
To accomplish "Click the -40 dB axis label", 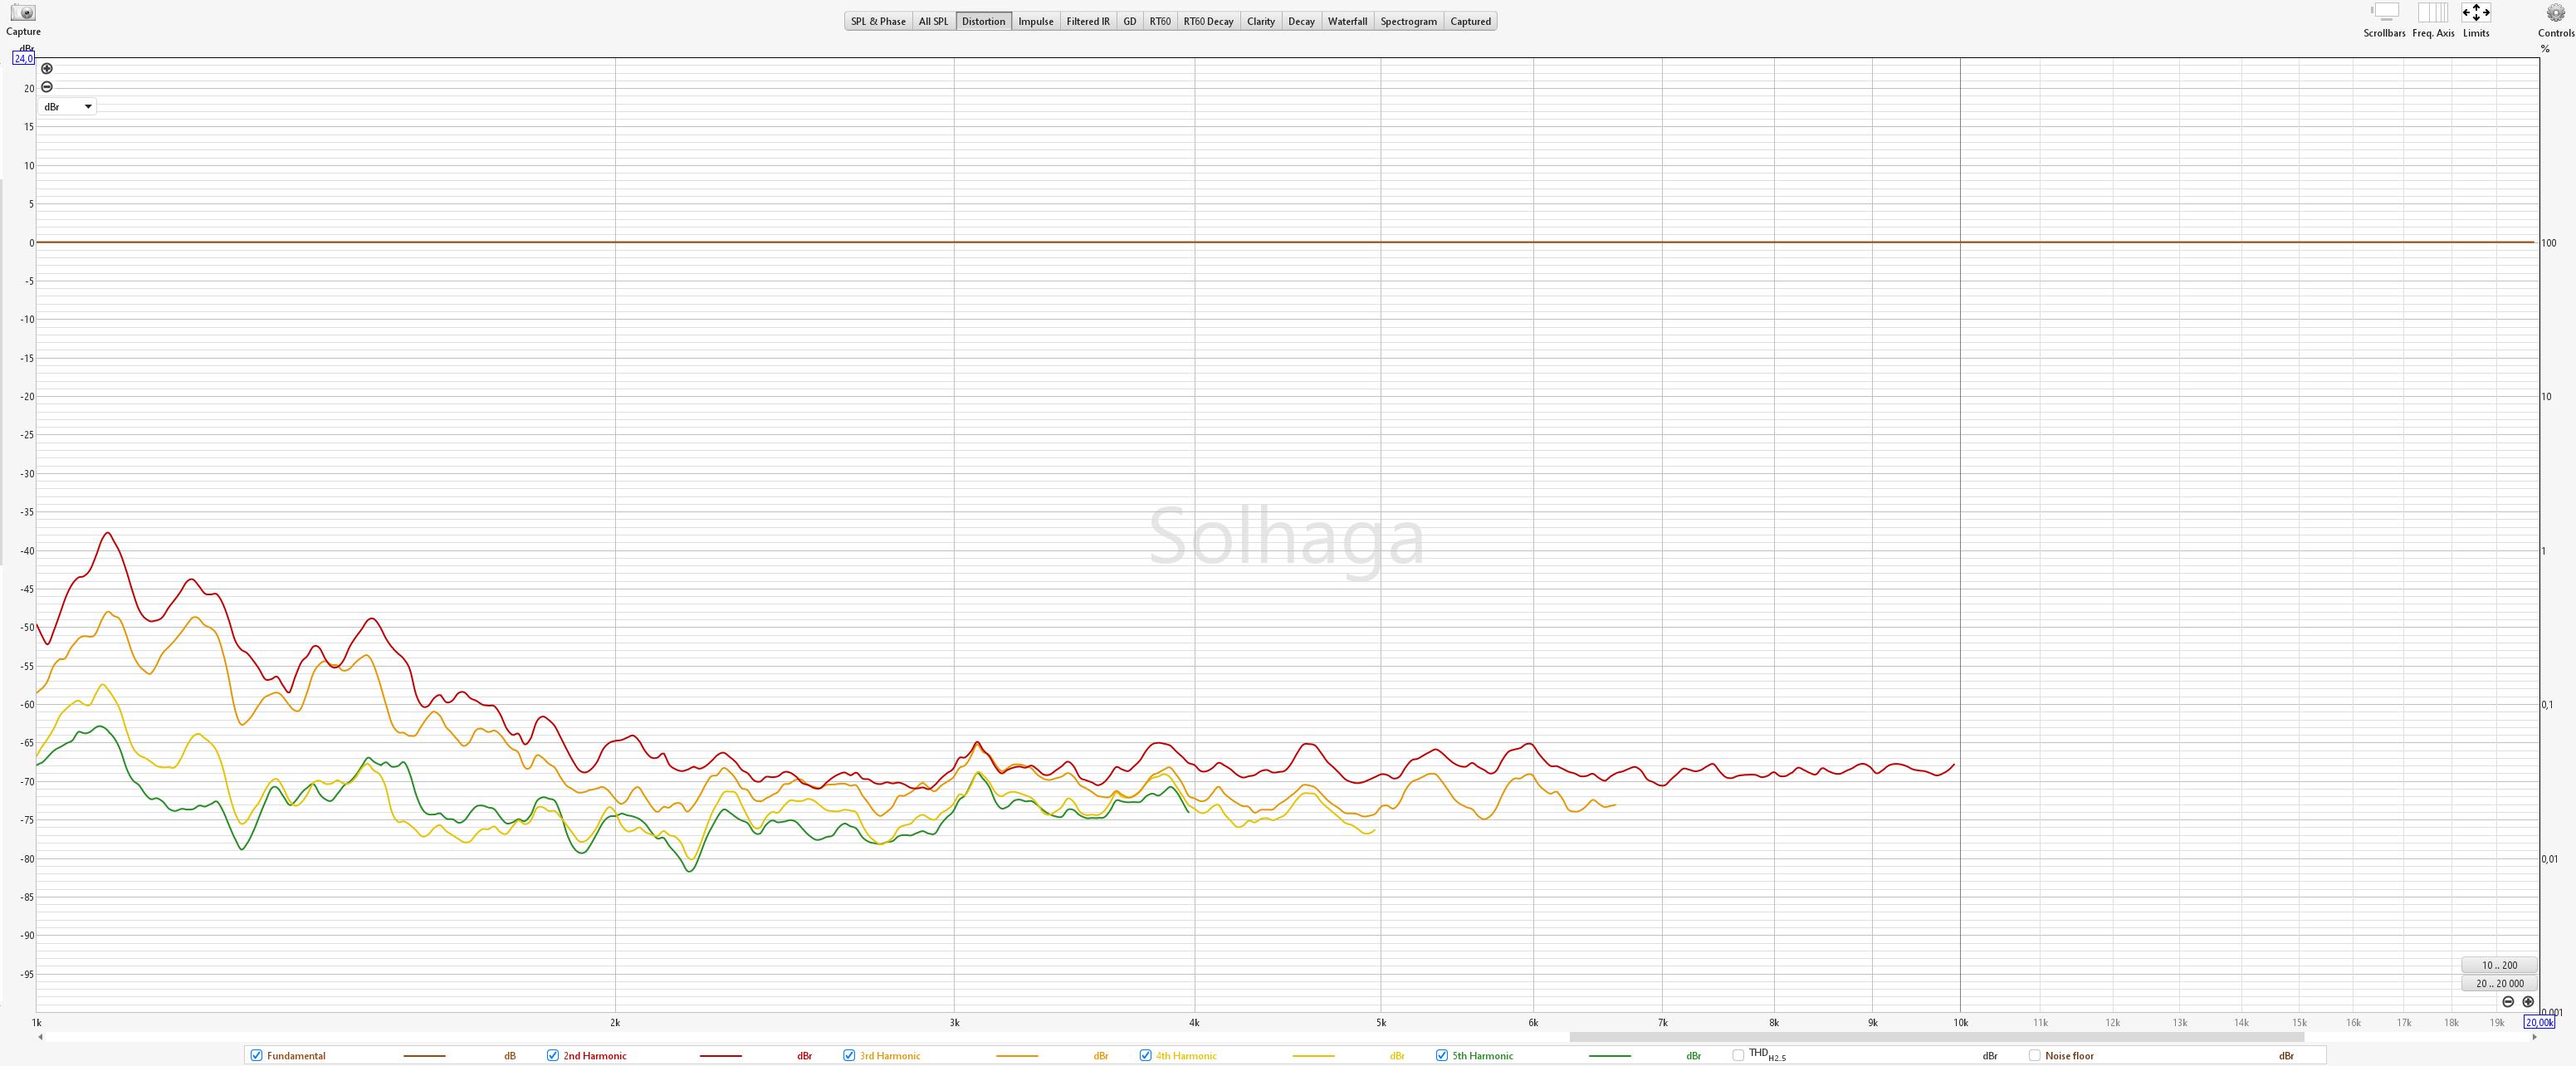I will 27,551.
